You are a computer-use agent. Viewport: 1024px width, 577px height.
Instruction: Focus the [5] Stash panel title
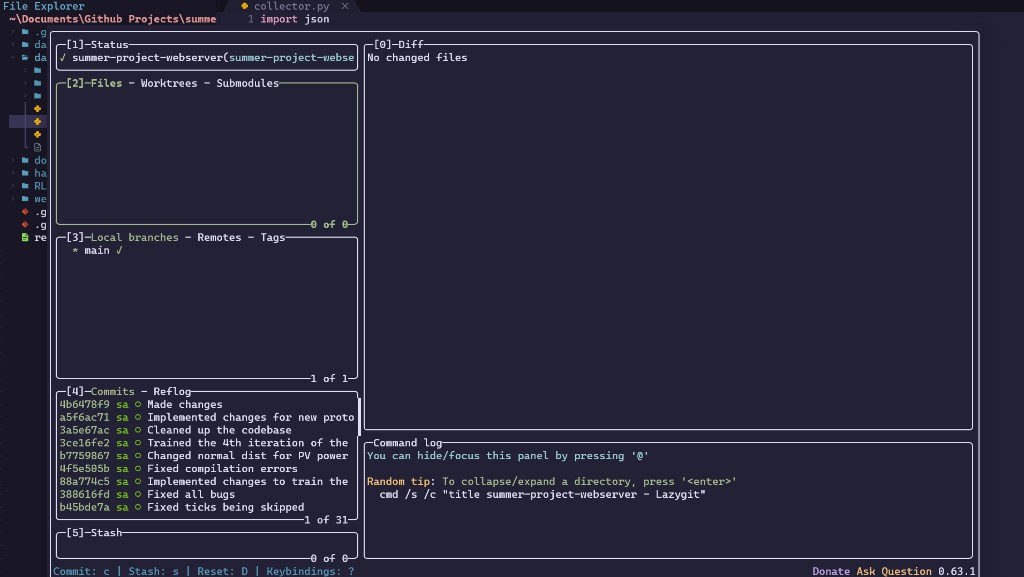pos(94,533)
